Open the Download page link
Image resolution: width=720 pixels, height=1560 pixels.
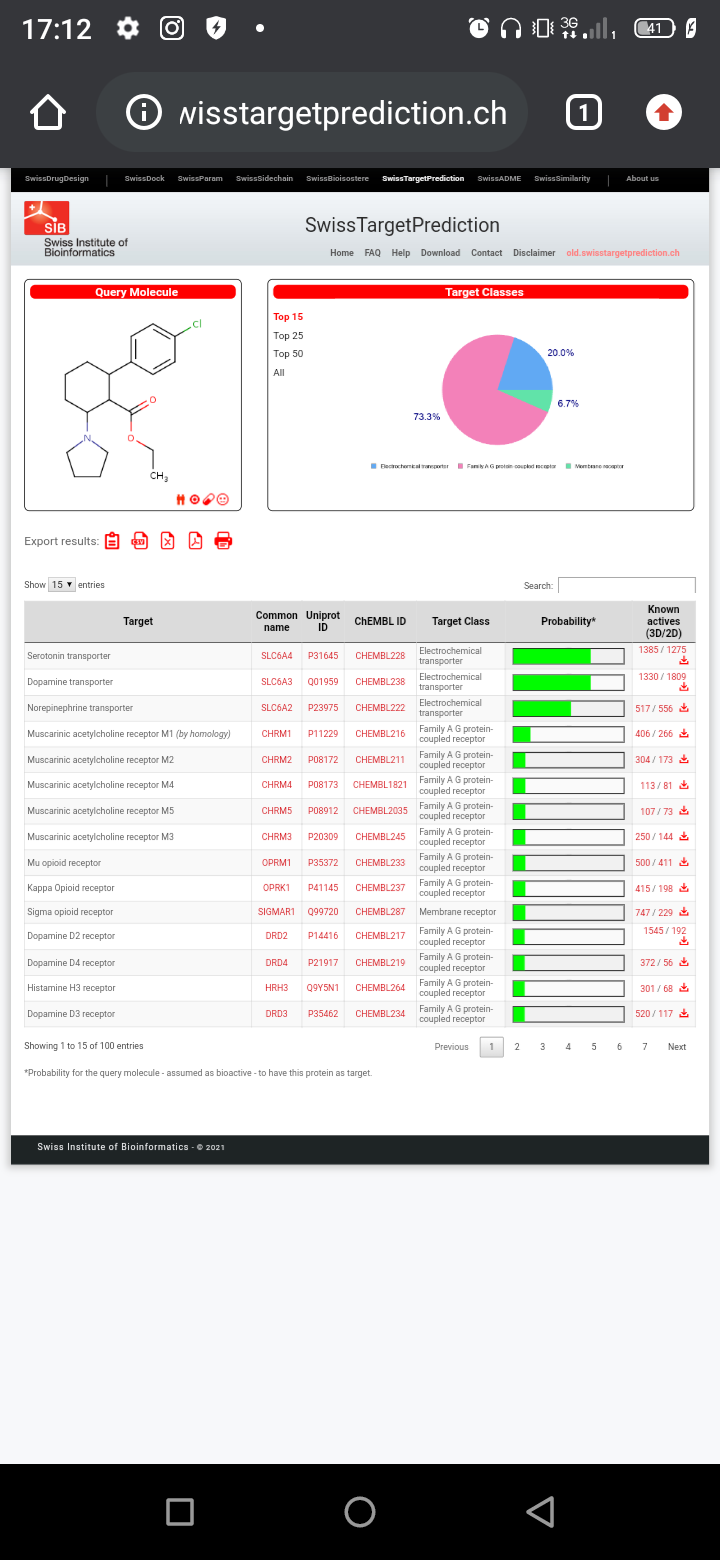[440, 253]
